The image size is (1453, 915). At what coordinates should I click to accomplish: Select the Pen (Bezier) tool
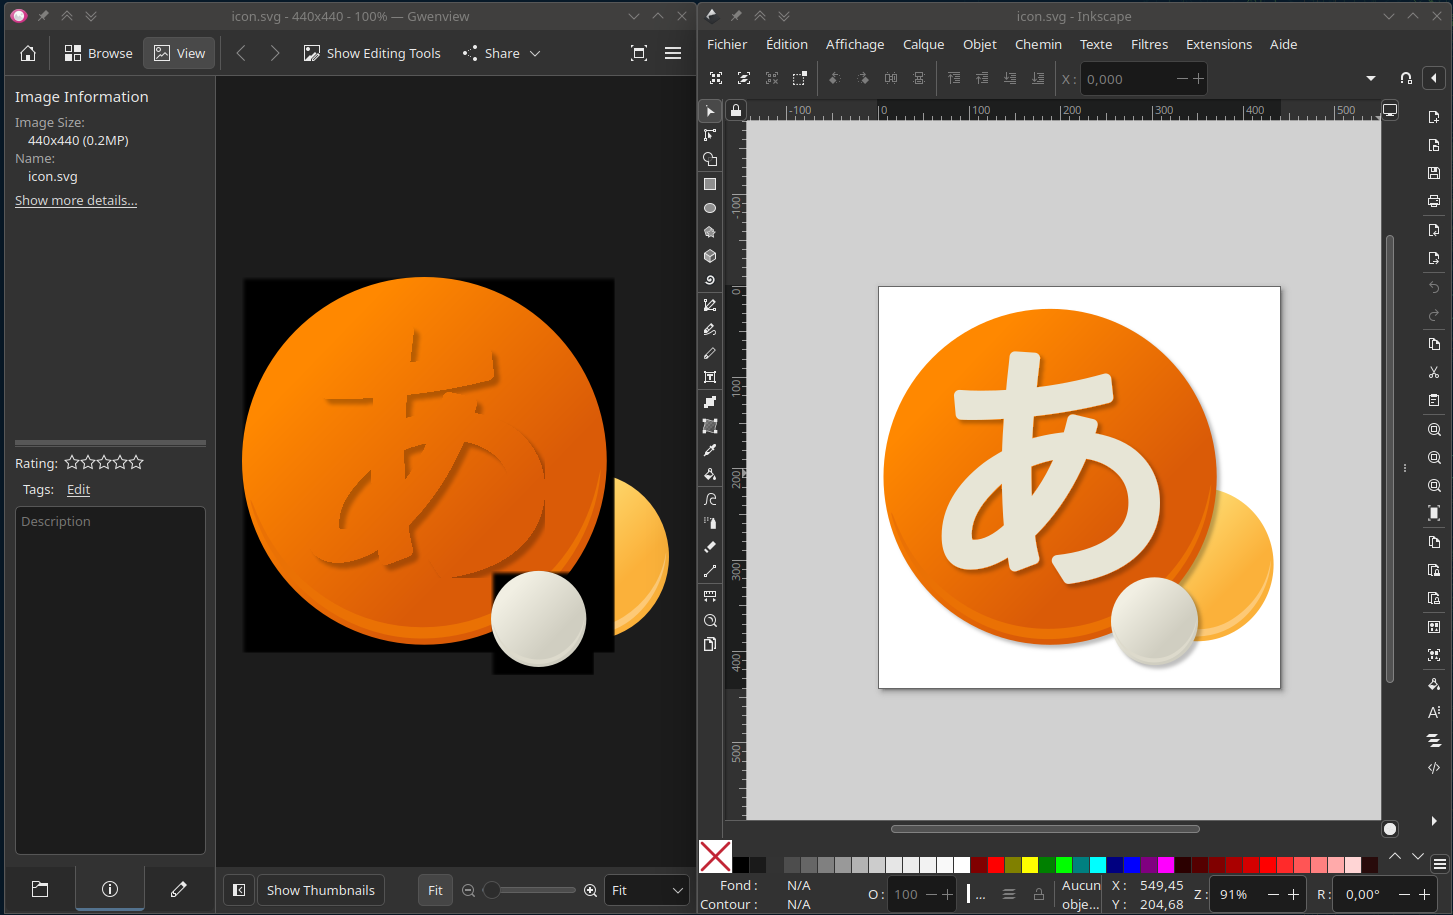pos(710,305)
